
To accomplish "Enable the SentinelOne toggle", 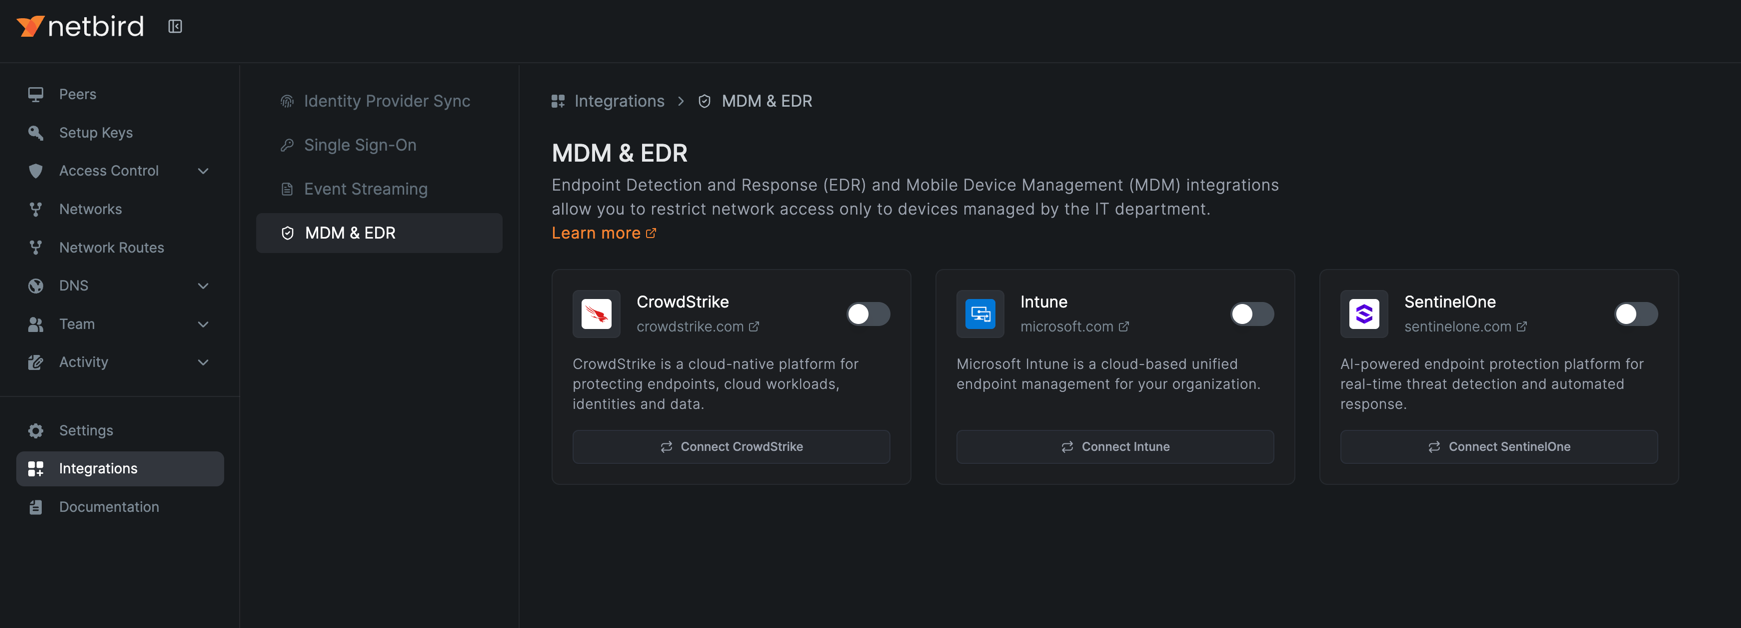I will pos(1635,313).
